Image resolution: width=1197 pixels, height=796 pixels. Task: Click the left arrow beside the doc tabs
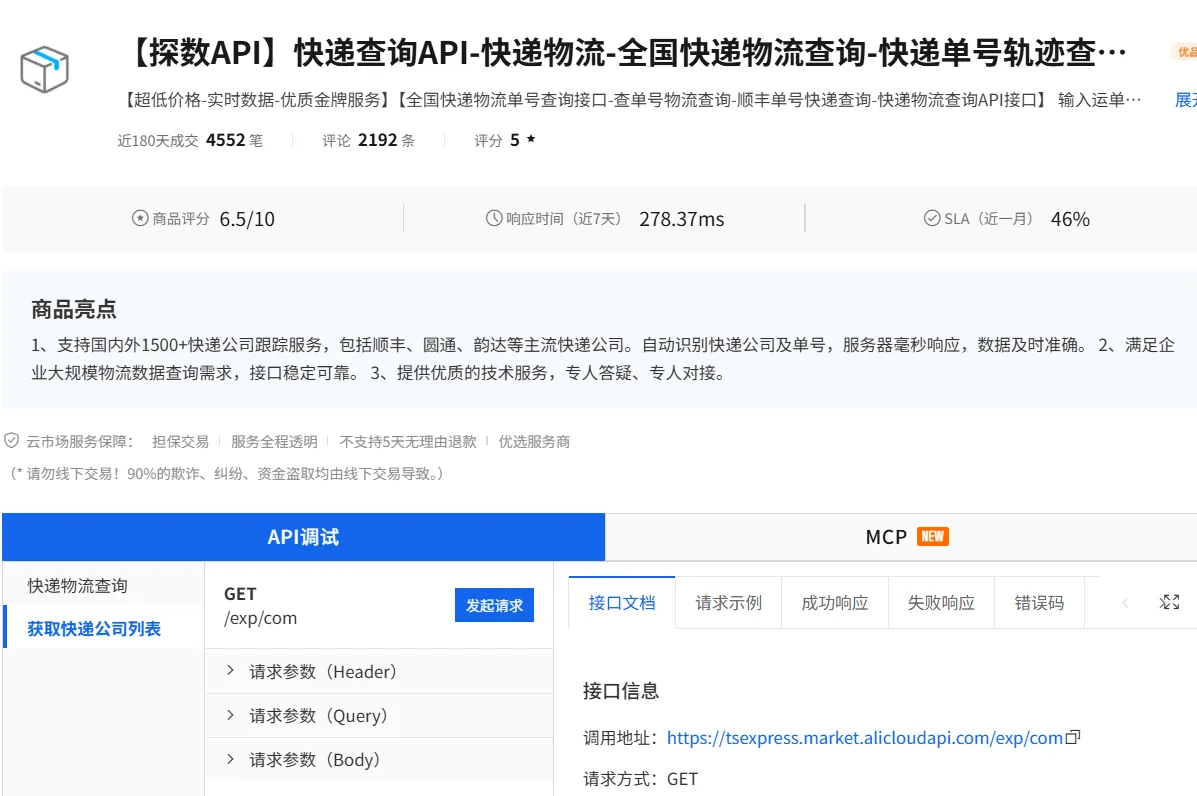tap(1124, 603)
